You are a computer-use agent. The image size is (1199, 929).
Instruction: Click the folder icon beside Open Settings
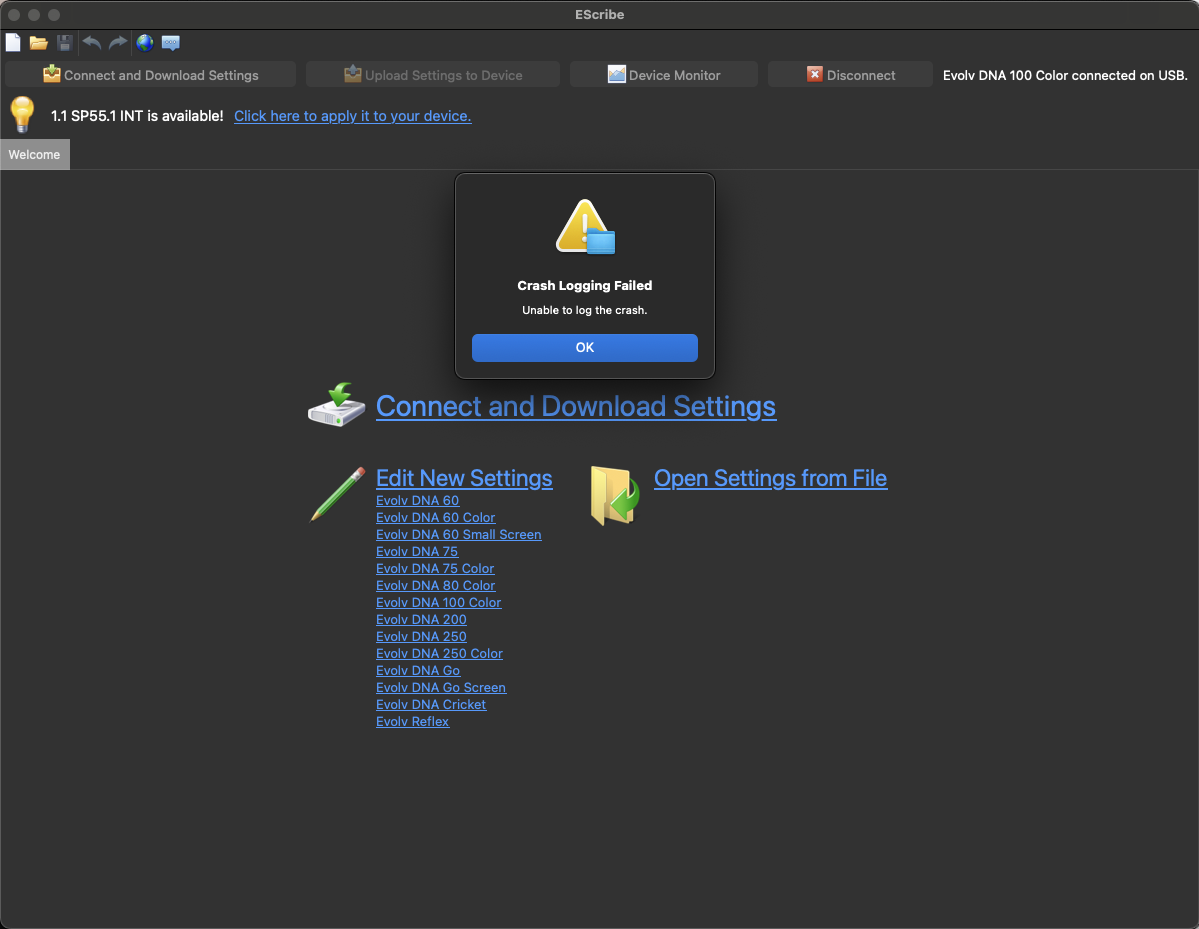coord(614,495)
